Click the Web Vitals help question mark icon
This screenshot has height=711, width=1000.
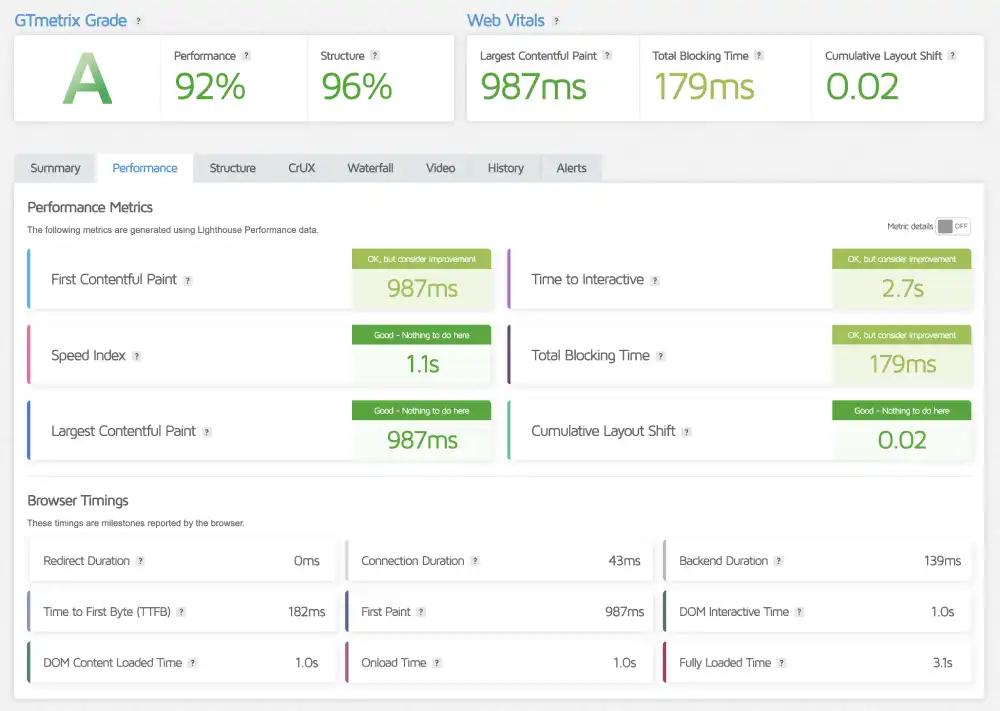coord(558,19)
